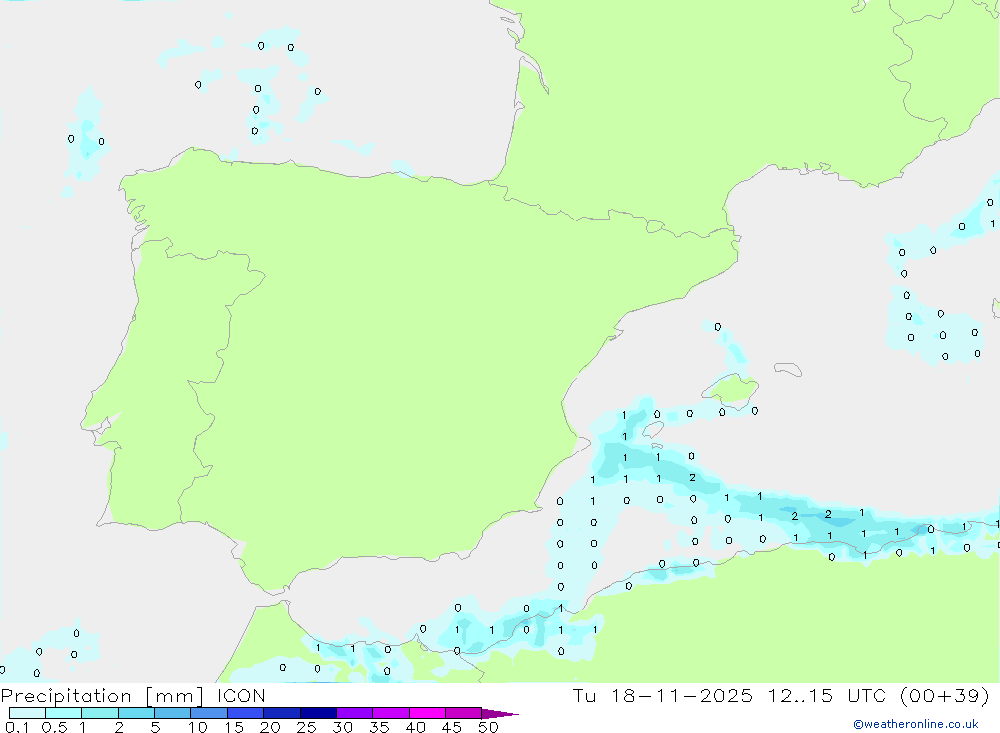Click the 15–20 mm royal blue legend segment
The image size is (1000, 733).
246,713
